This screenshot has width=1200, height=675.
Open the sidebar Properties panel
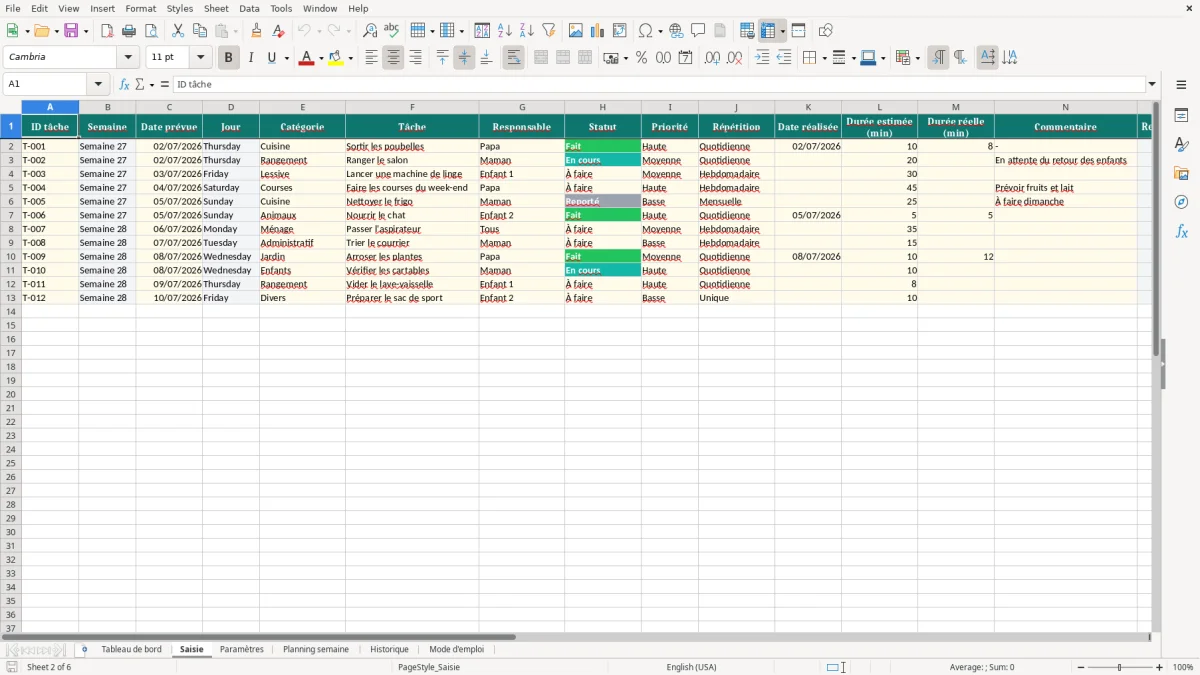tap(1181, 115)
